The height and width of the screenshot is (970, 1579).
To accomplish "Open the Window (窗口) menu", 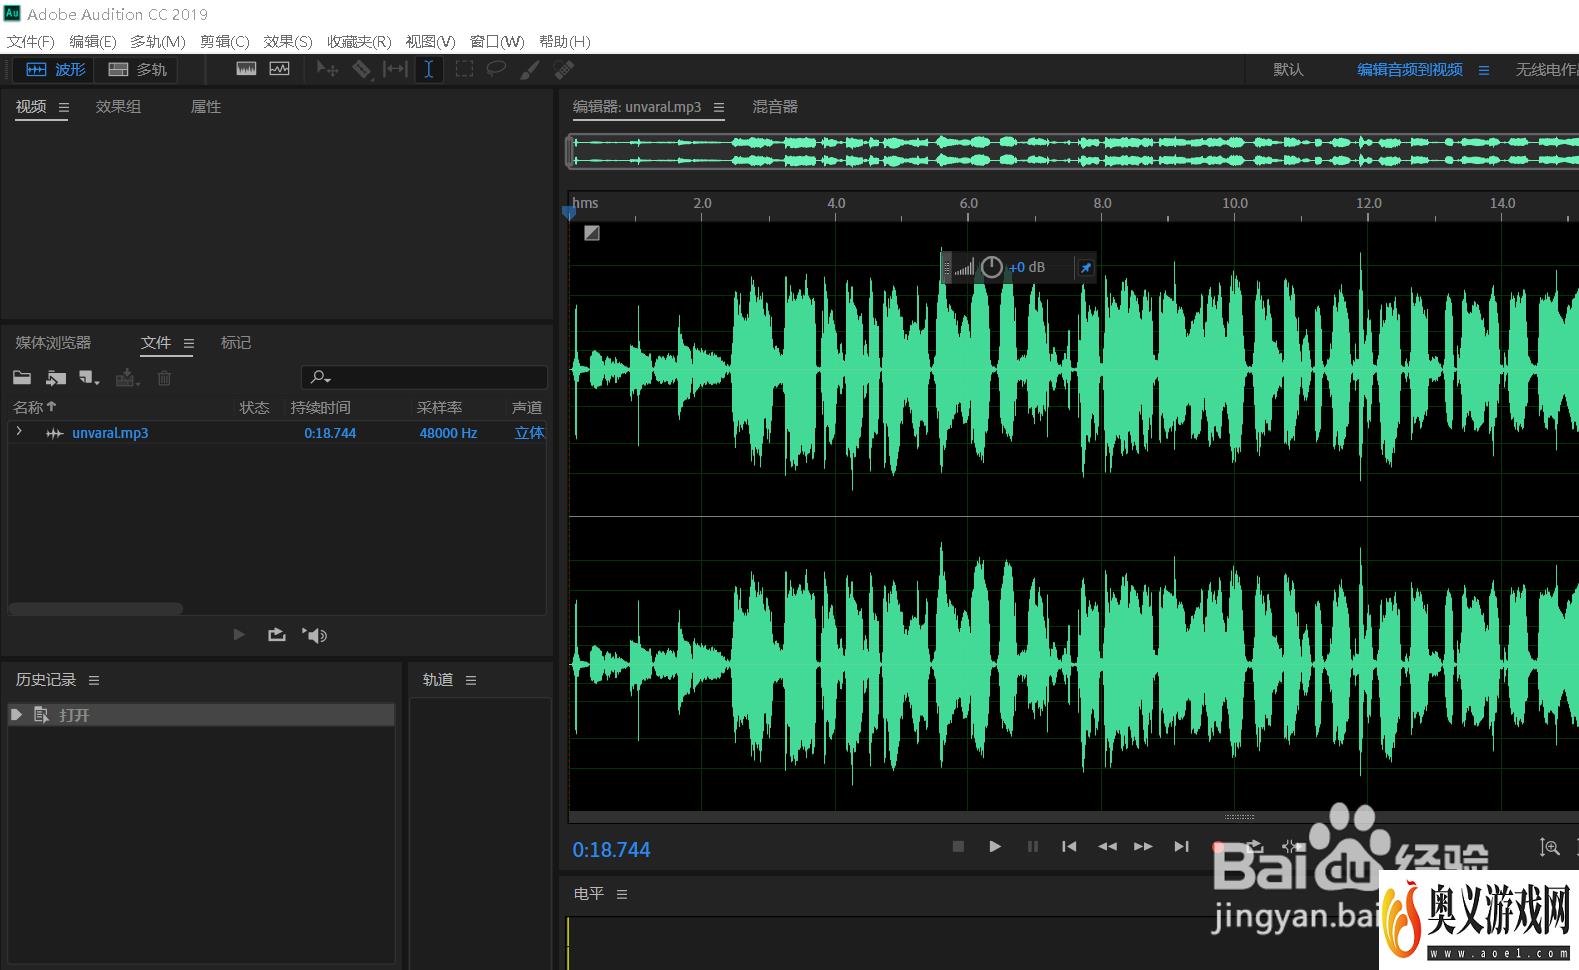I will [x=497, y=41].
